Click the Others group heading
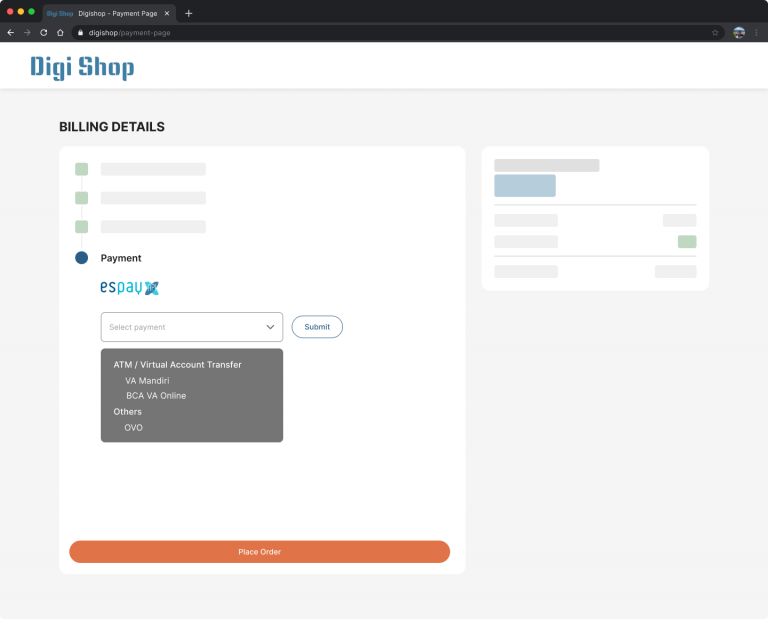 coord(127,412)
